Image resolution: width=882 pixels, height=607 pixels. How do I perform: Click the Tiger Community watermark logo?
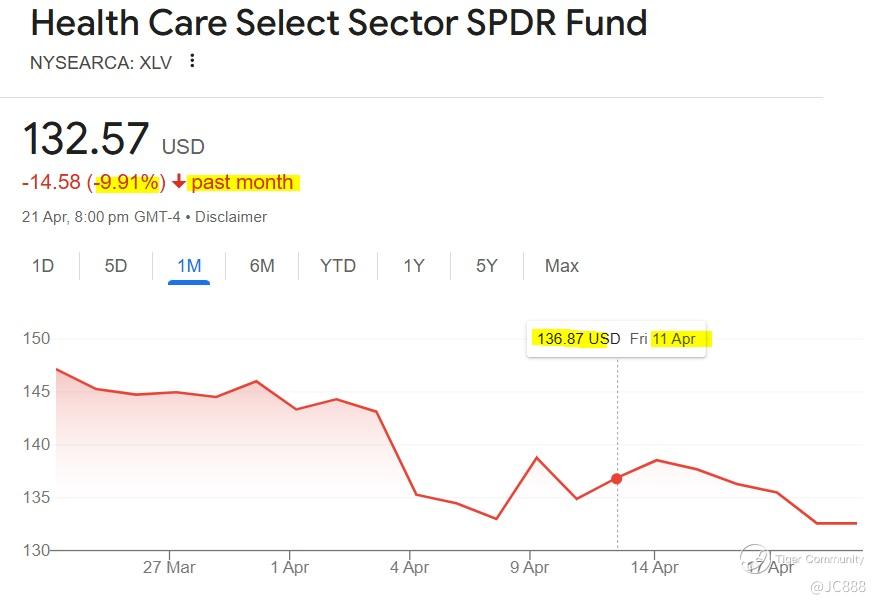[754, 558]
